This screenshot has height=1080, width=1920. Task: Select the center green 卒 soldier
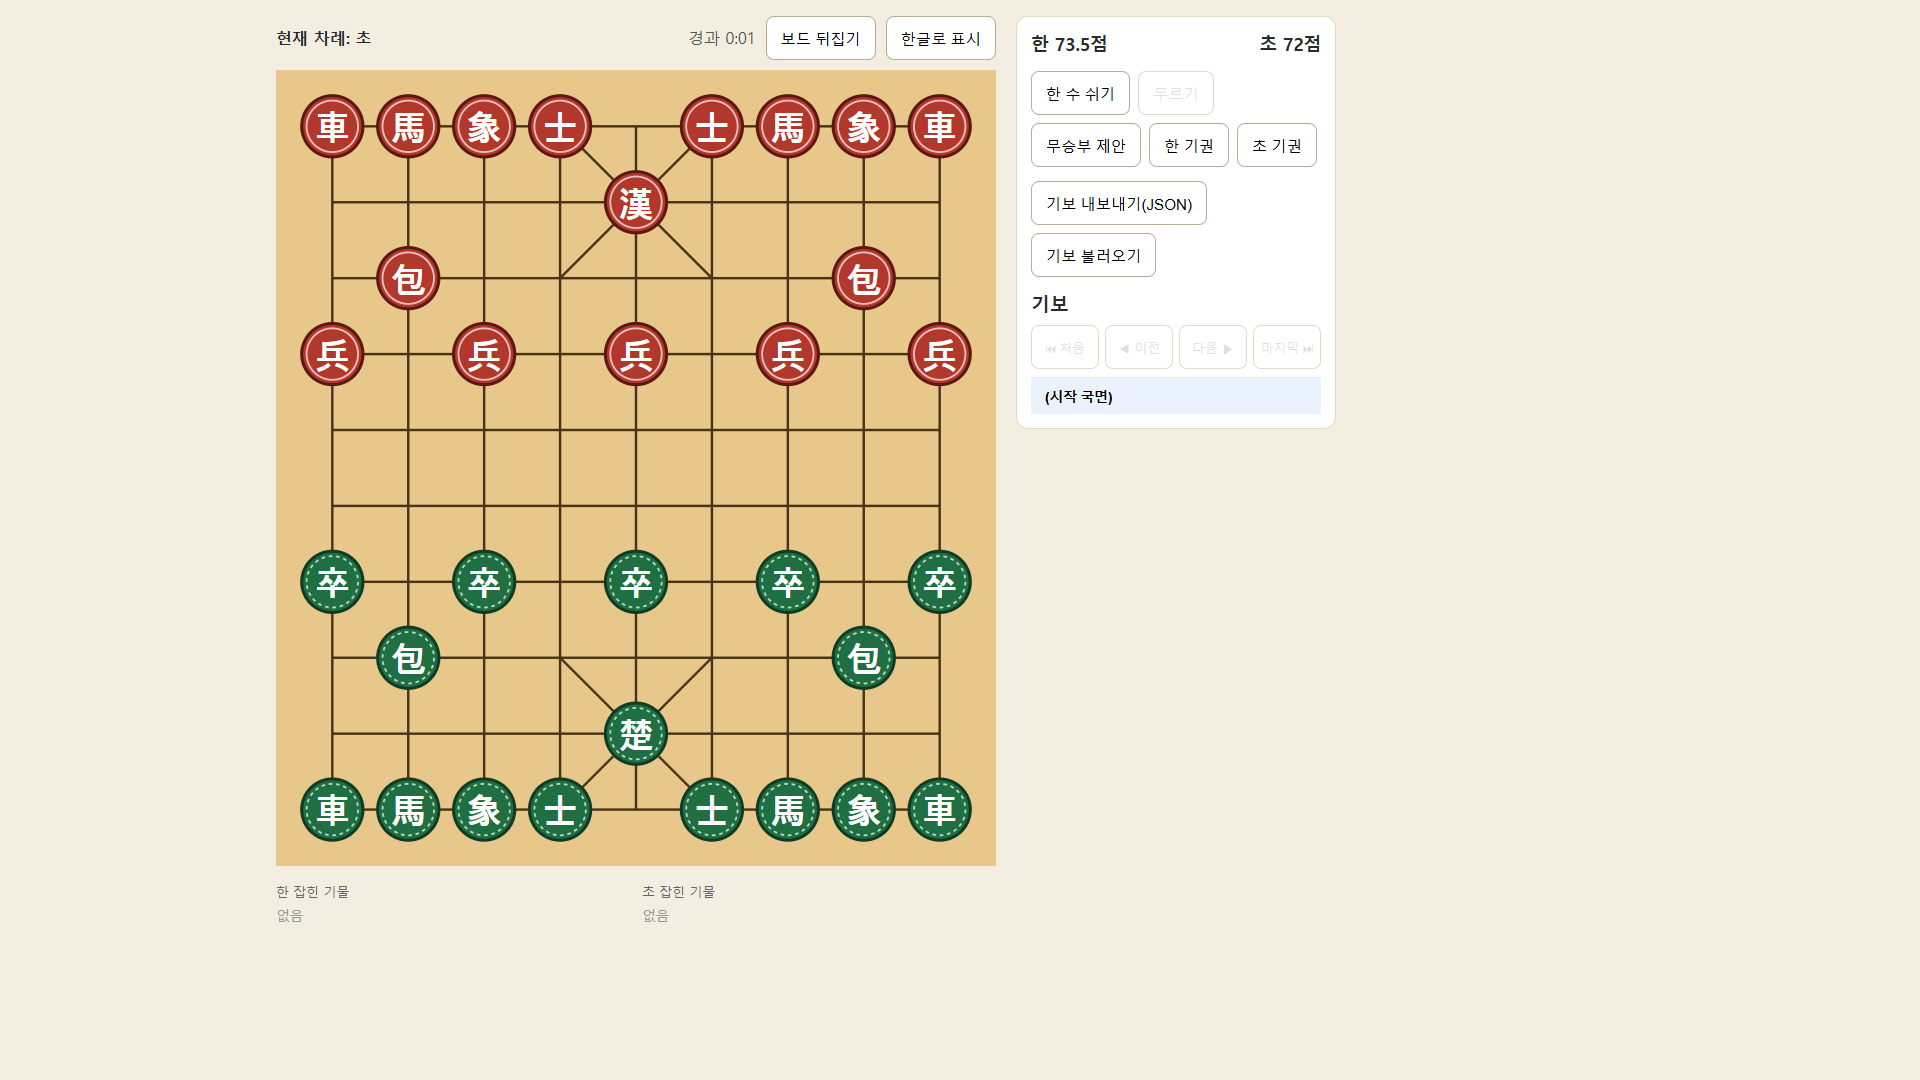(636, 582)
